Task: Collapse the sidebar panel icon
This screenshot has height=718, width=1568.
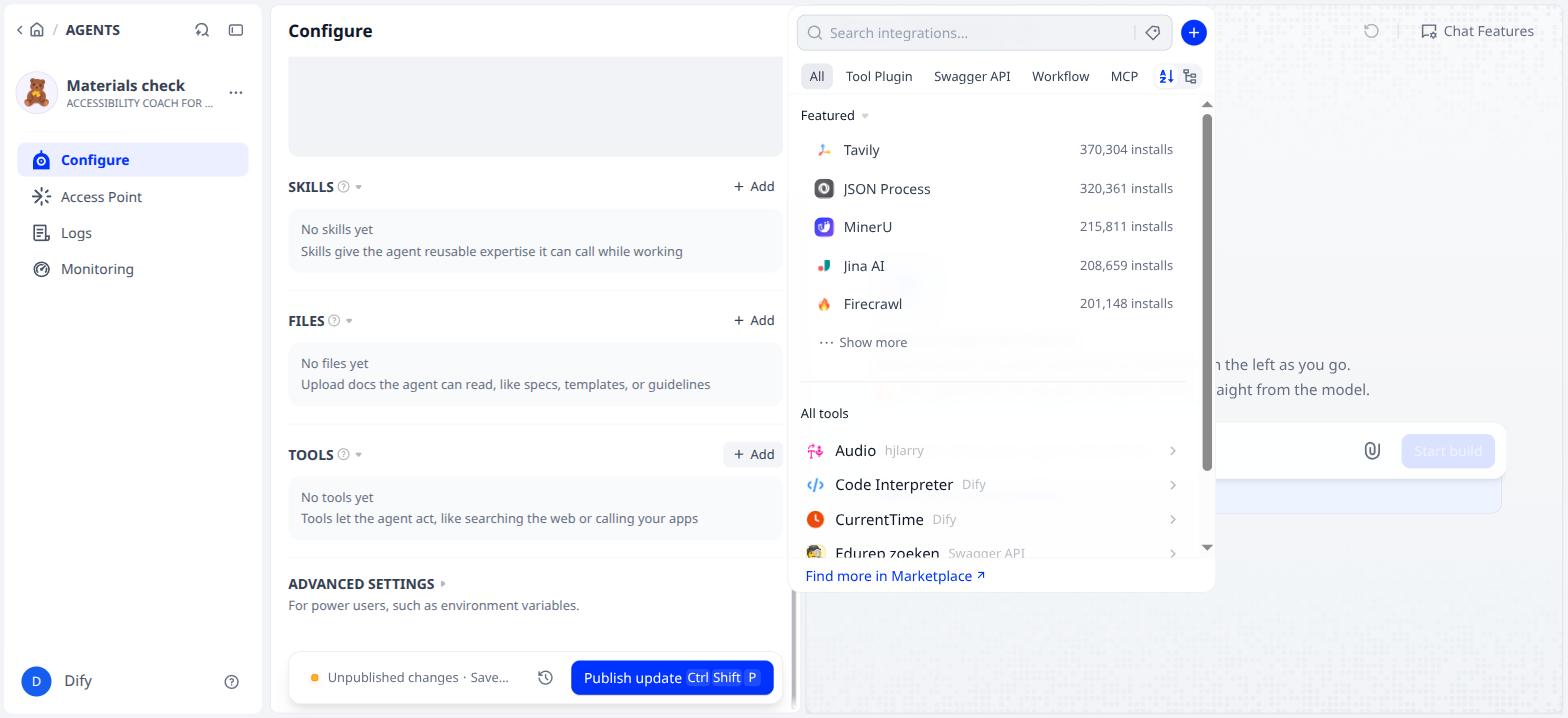Action: point(236,30)
